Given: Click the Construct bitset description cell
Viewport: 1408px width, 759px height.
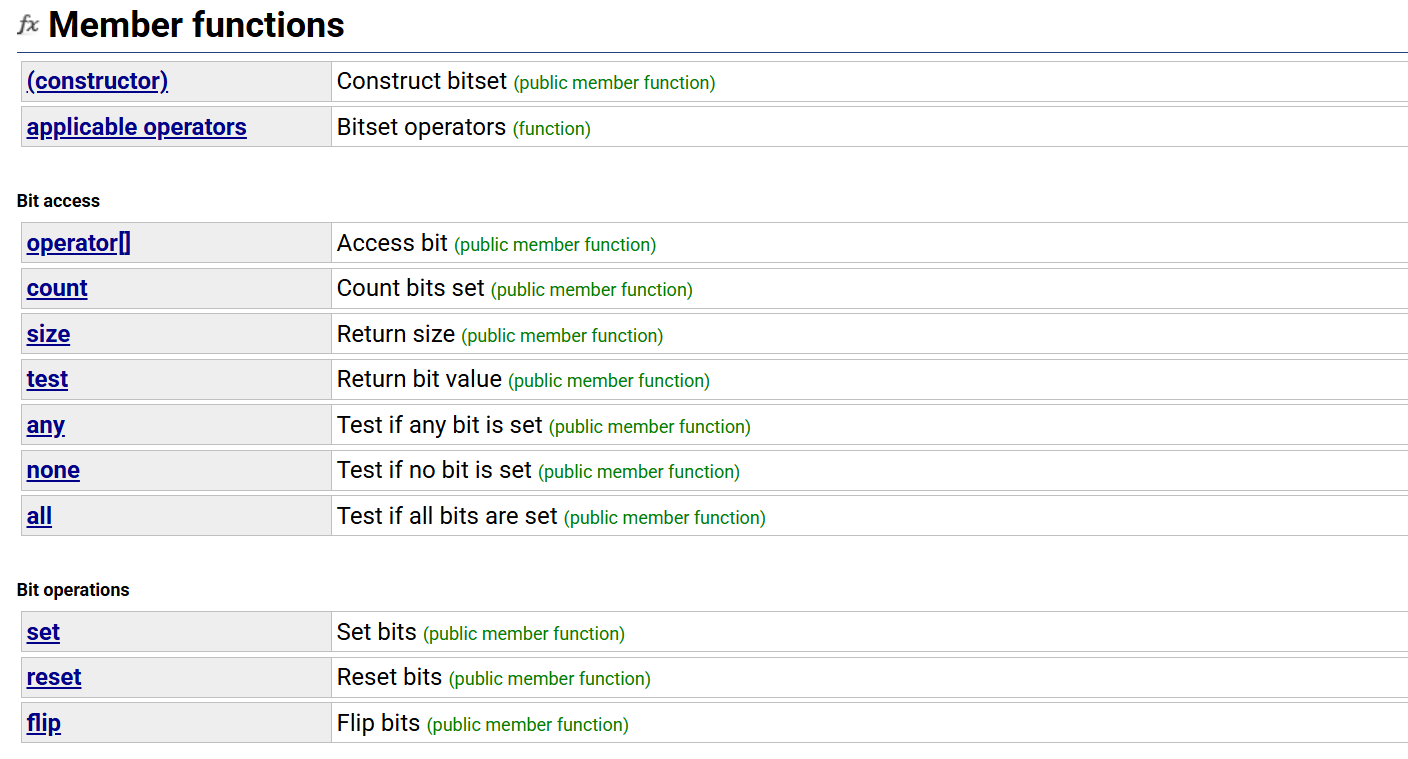Looking at the screenshot, I should coord(422,82).
